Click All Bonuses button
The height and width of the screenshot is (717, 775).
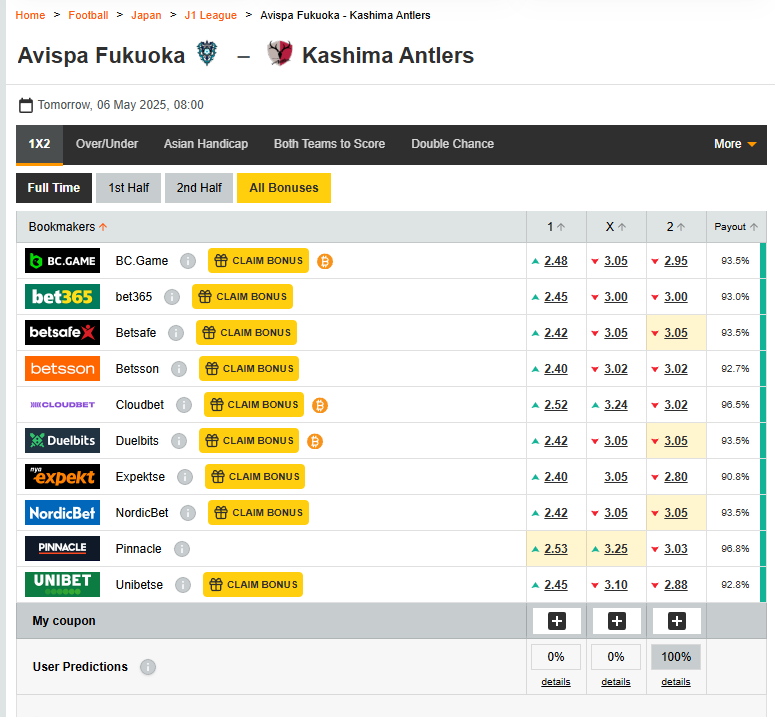284,188
